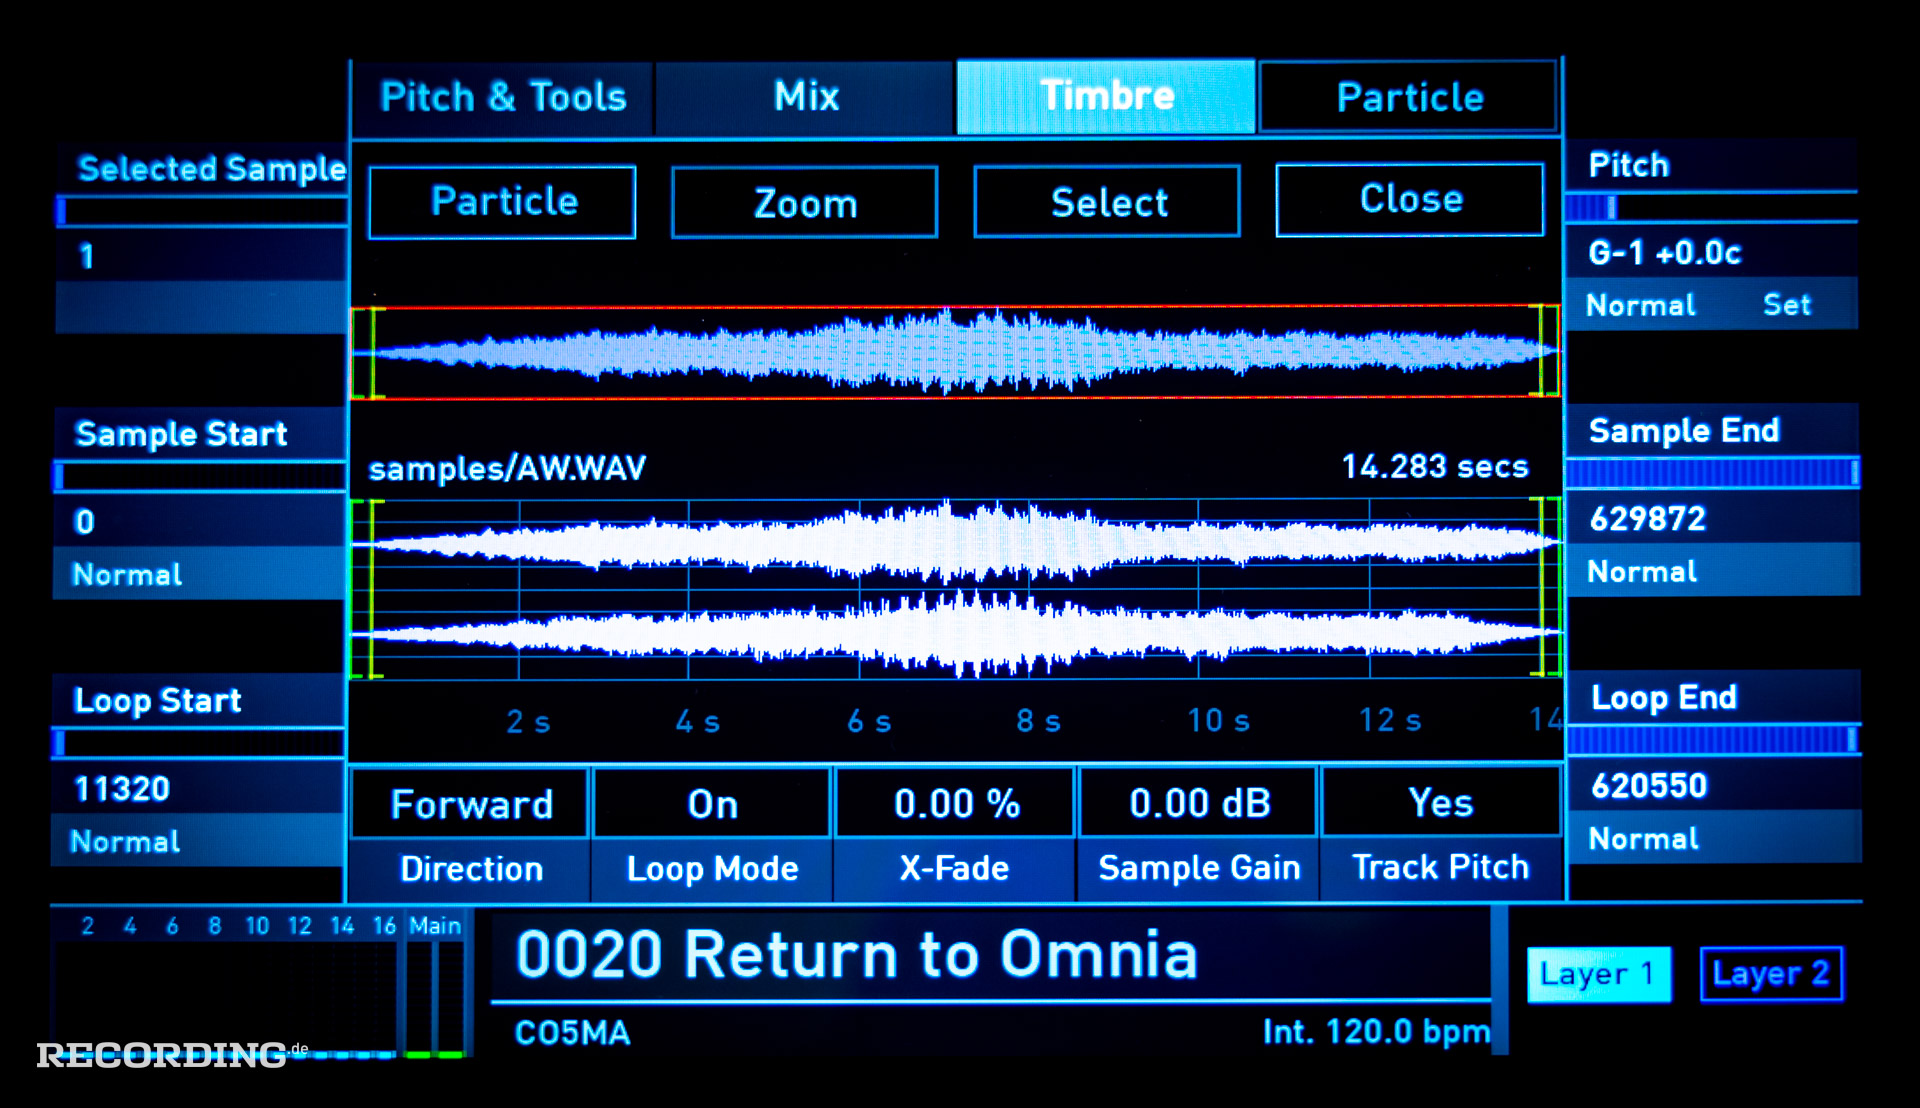Click the 14.283 secs duration text
The image size is (1920, 1108).
pyautogui.click(x=1434, y=466)
